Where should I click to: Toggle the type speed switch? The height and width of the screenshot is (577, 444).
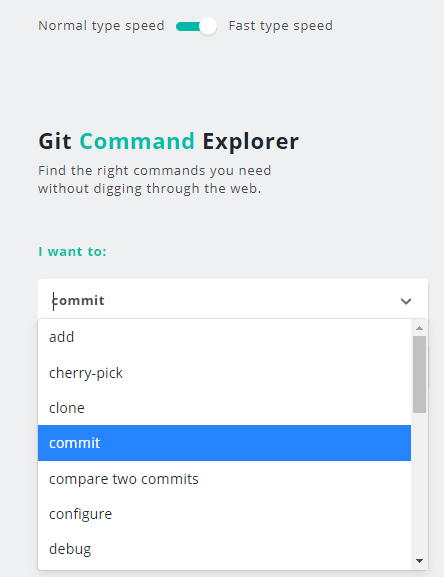coord(196,26)
